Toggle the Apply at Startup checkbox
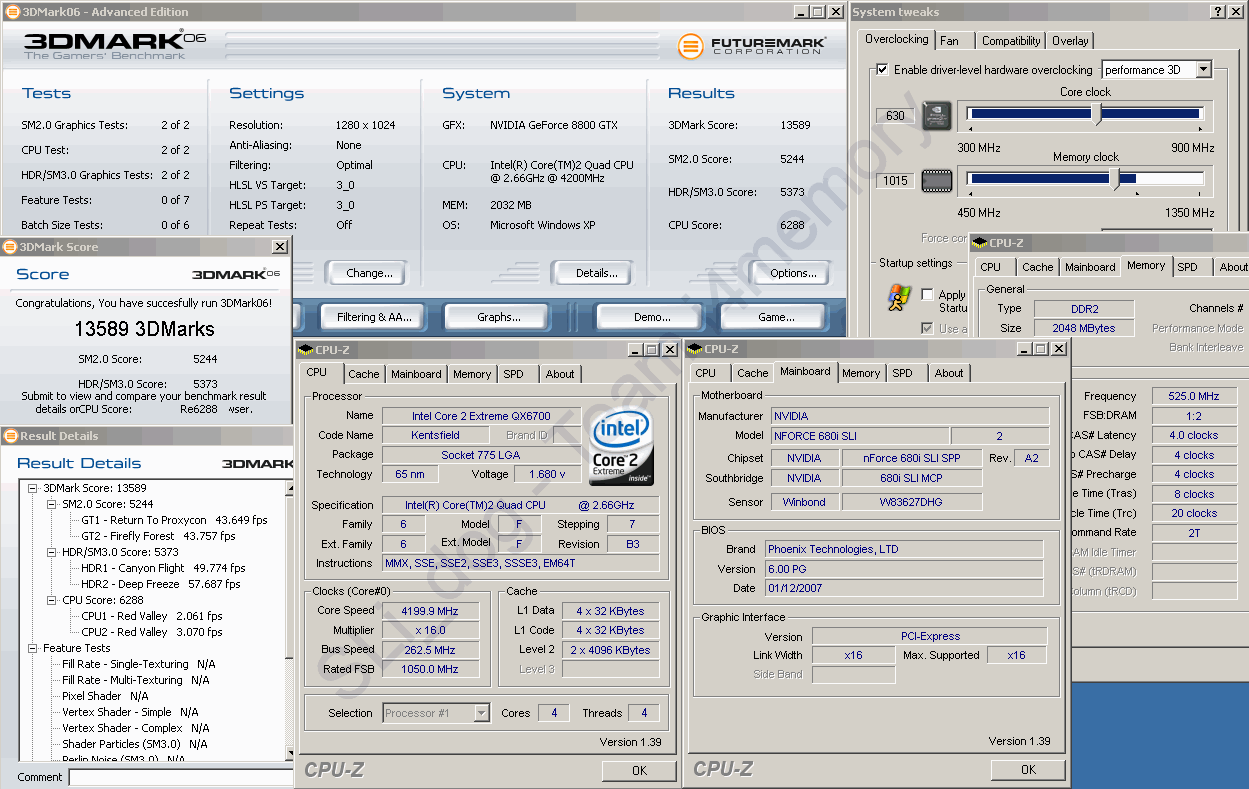This screenshot has height=789, width=1249. pos(927,295)
